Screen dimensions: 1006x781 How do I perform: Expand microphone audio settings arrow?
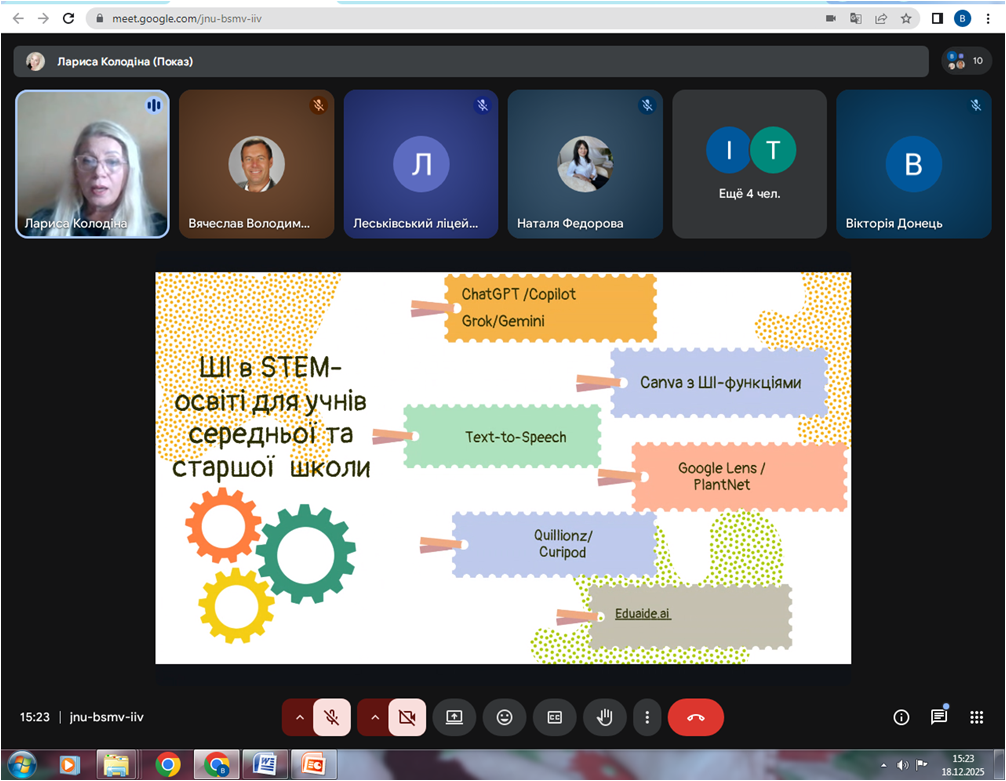pyautogui.click(x=298, y=717)
